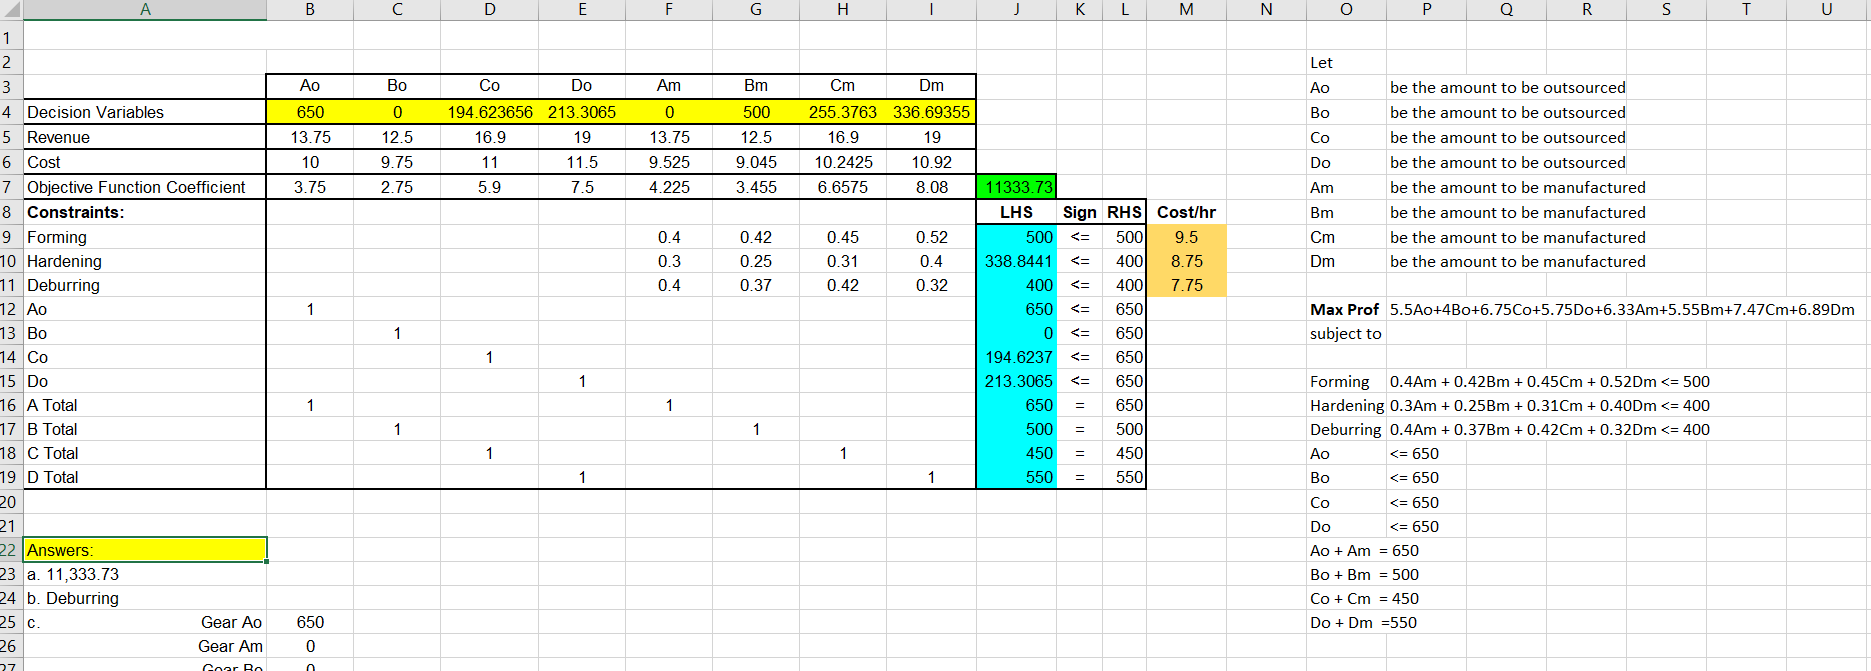
Task: Select Forming coefficient 0.52 for Dm
Action: pos(931,237)
